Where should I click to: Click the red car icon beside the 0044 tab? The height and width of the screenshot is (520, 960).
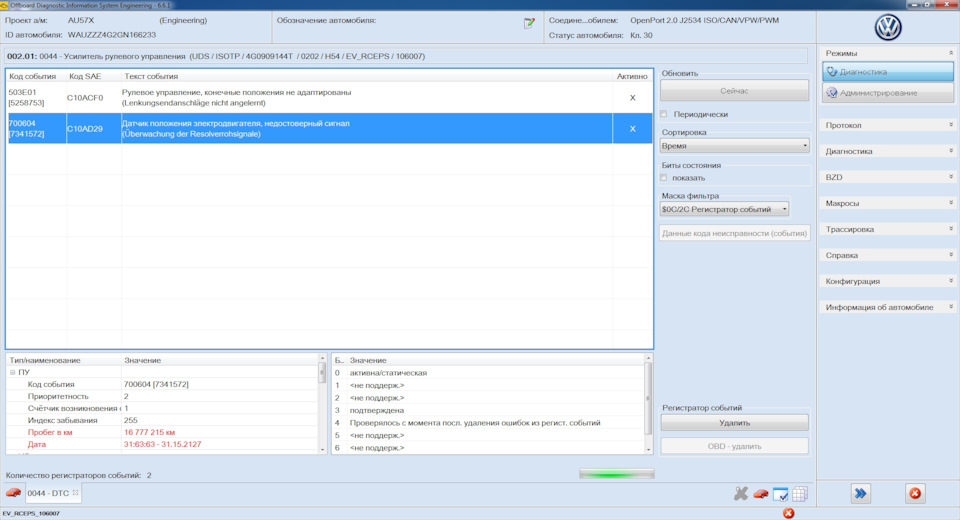[13, 492]
